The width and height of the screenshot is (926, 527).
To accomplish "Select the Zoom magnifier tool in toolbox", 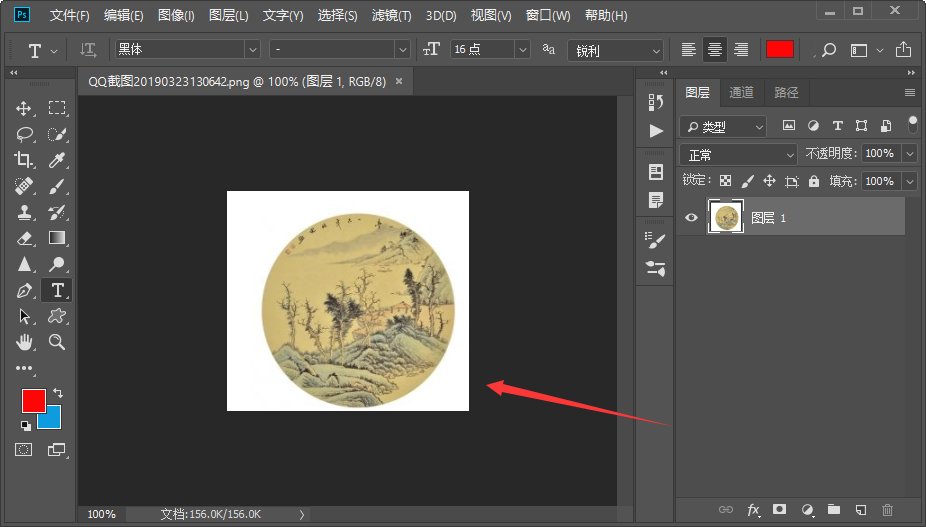I will tap(57, 342).
